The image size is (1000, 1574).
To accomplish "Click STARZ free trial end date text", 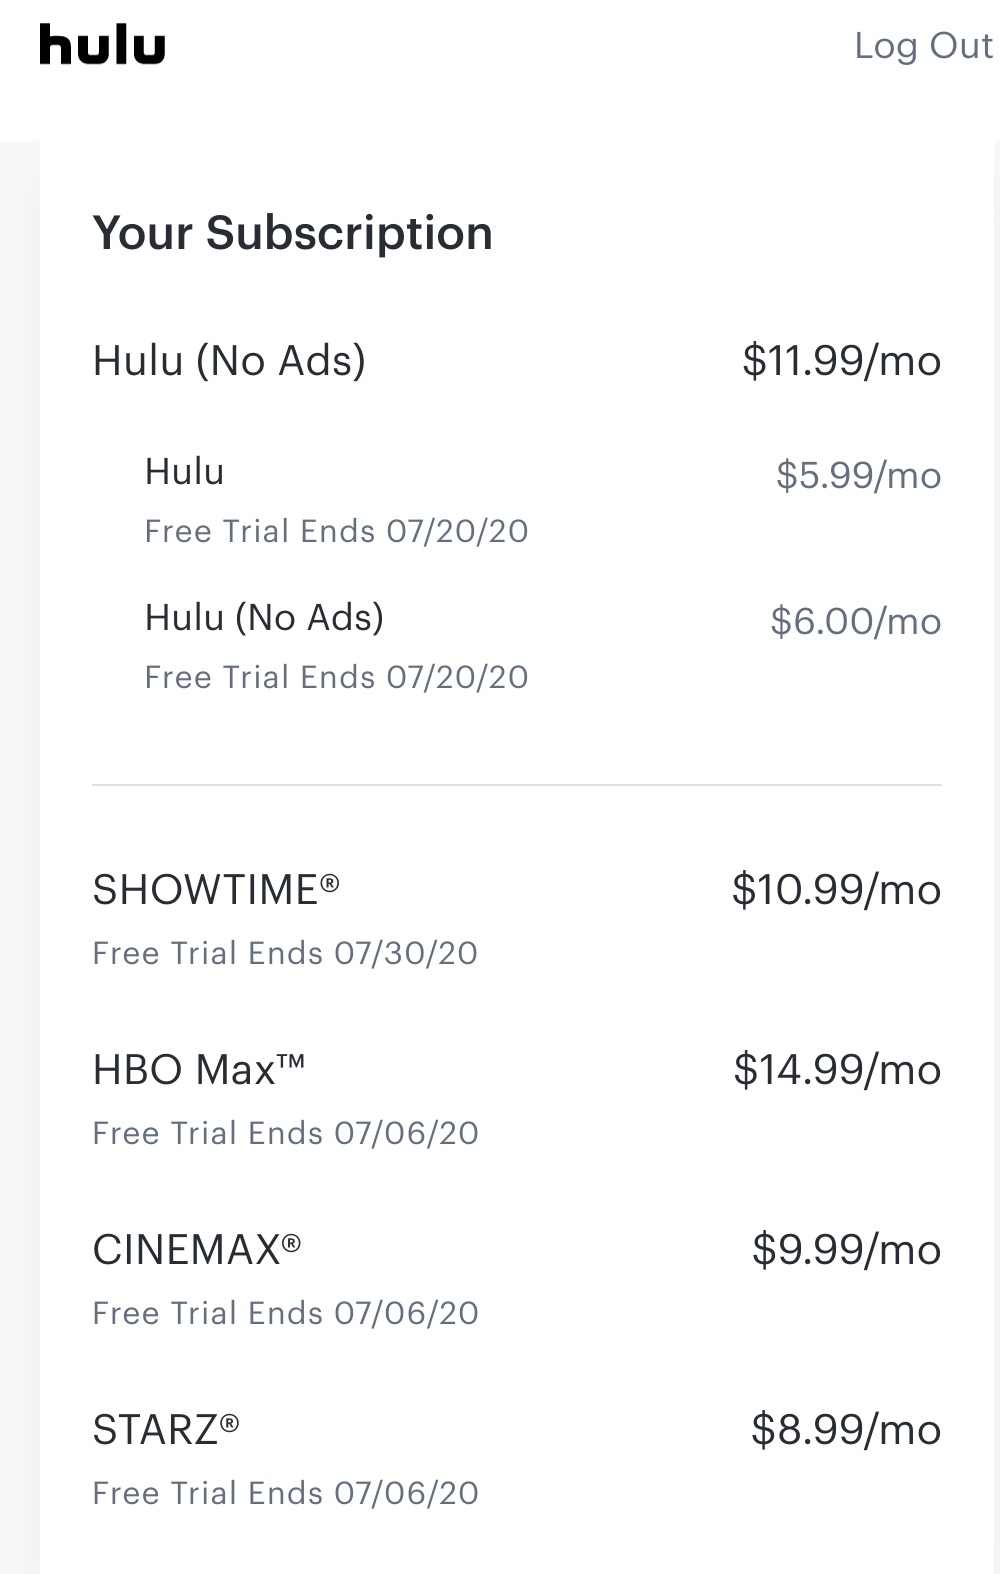I will (285, 1493).
